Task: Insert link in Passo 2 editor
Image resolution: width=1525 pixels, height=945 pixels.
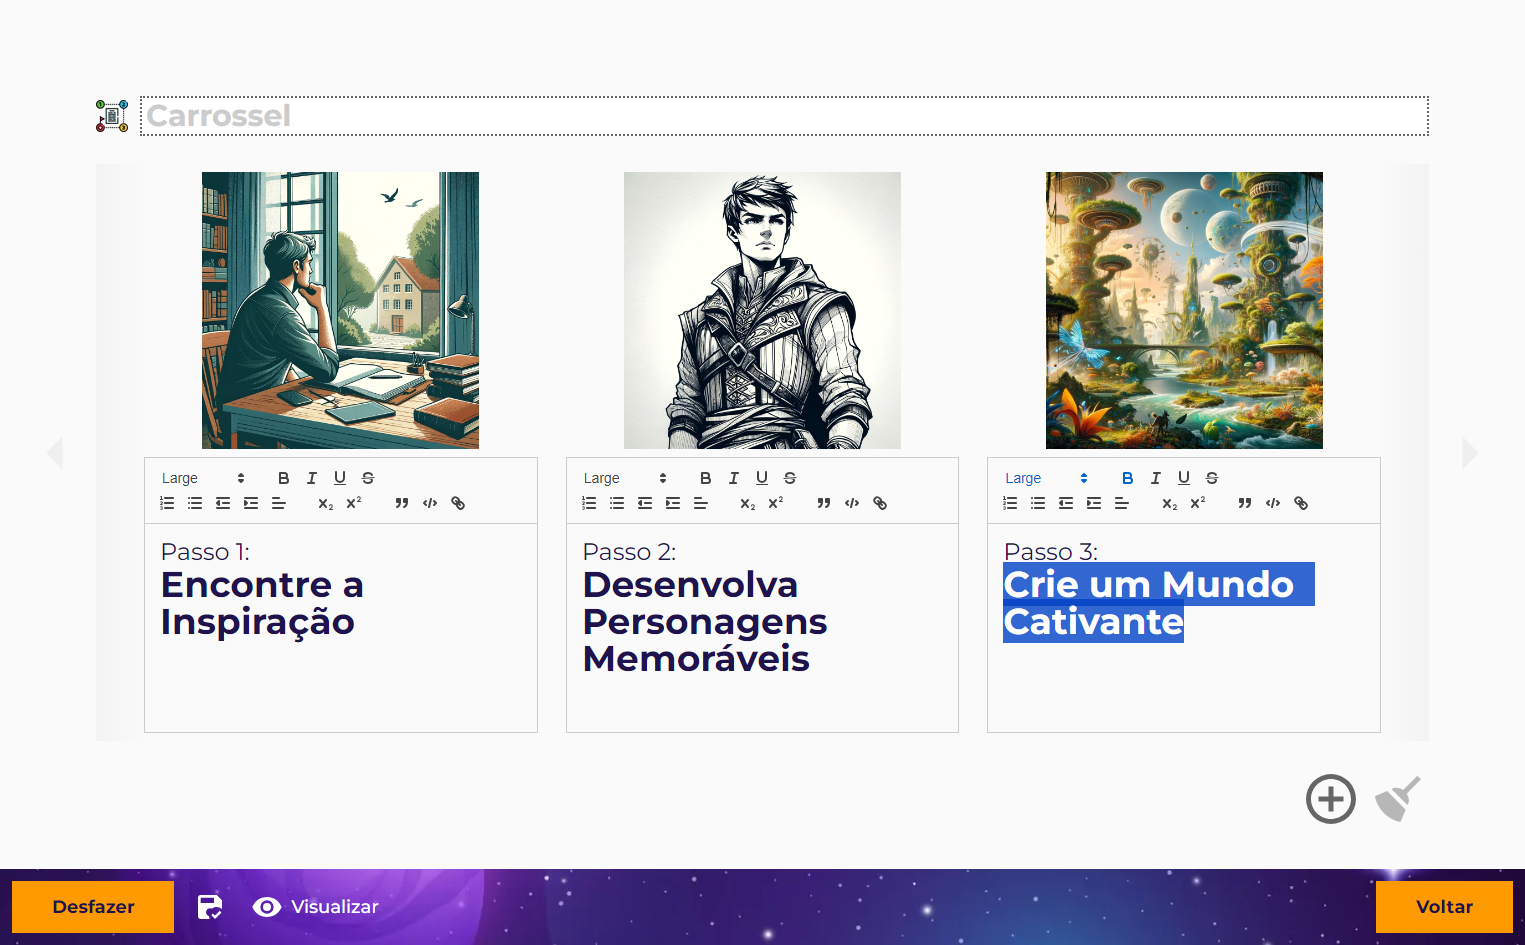Action: click(x=880, y=503)
